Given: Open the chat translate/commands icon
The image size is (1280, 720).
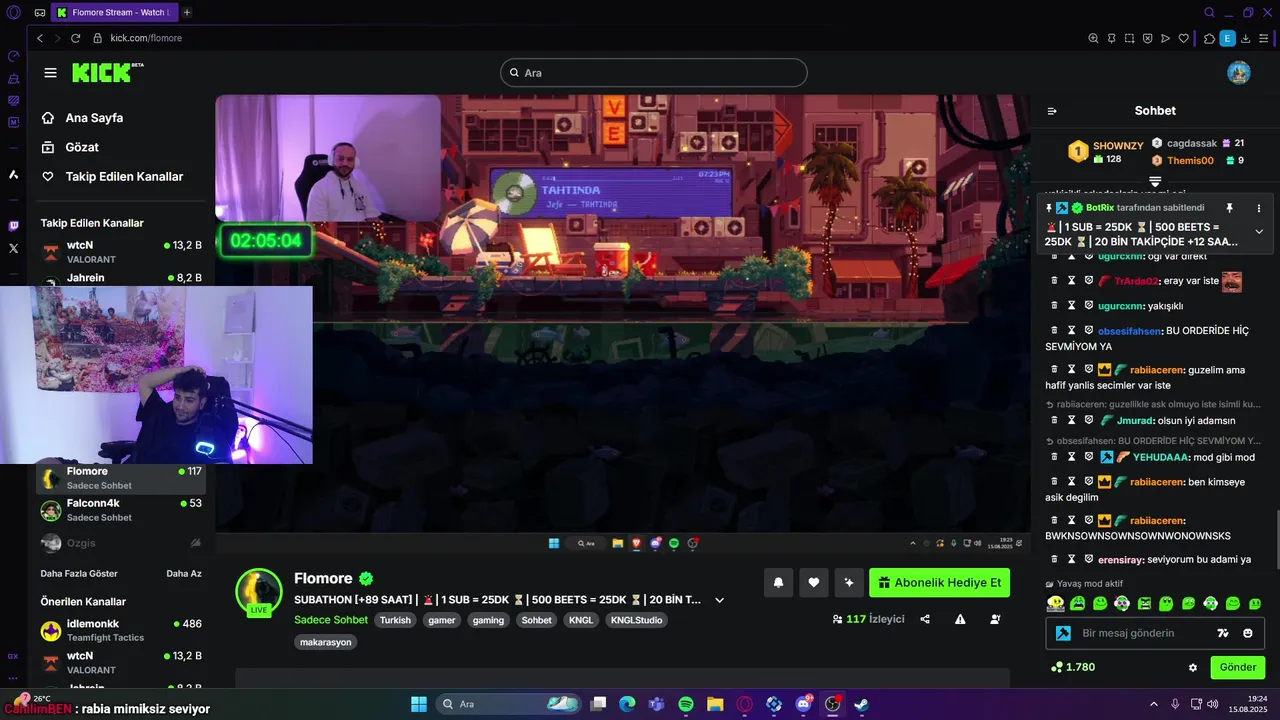Looking at the screenshot, I should (x=1222, y=633).
